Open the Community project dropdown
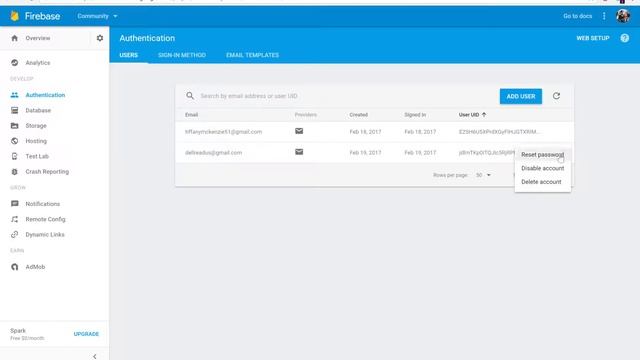This screenshot has width=640, height=360. click(97, 16)
